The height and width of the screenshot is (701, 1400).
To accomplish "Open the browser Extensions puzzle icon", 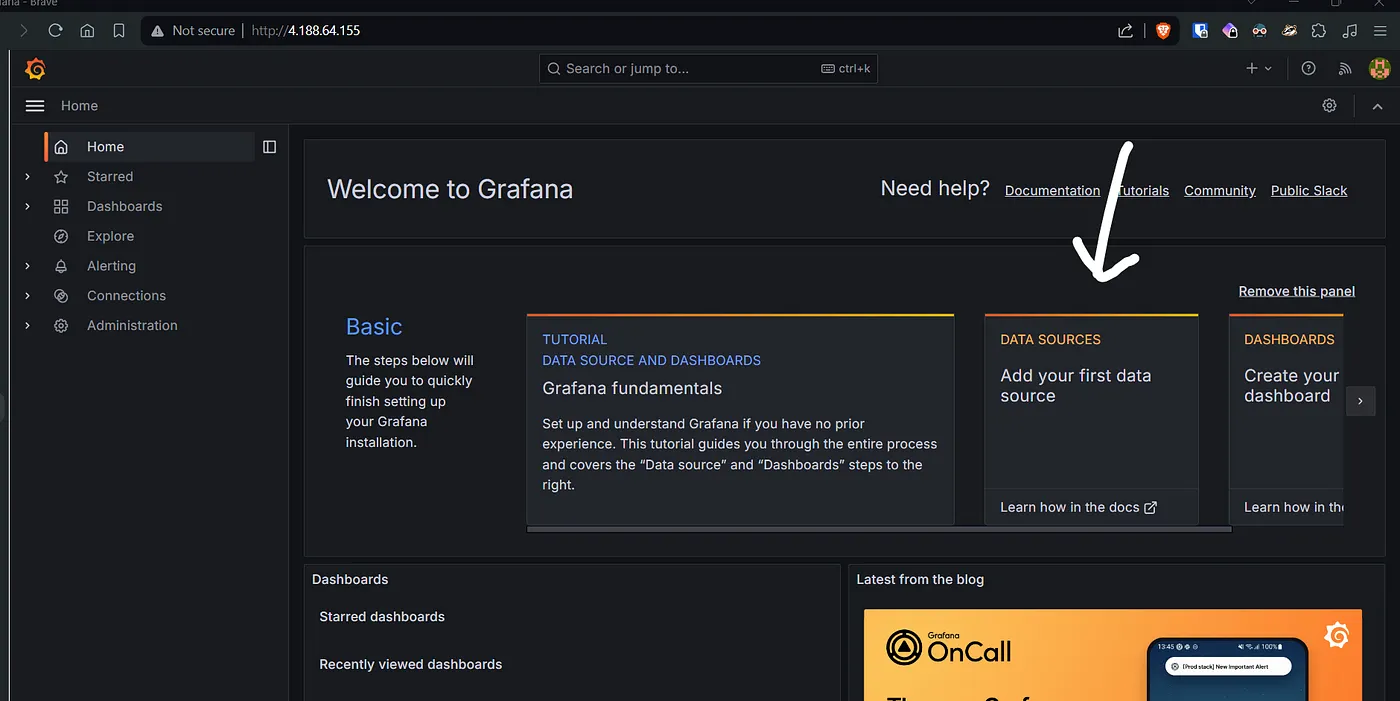I will click(x=1319, y=31).
